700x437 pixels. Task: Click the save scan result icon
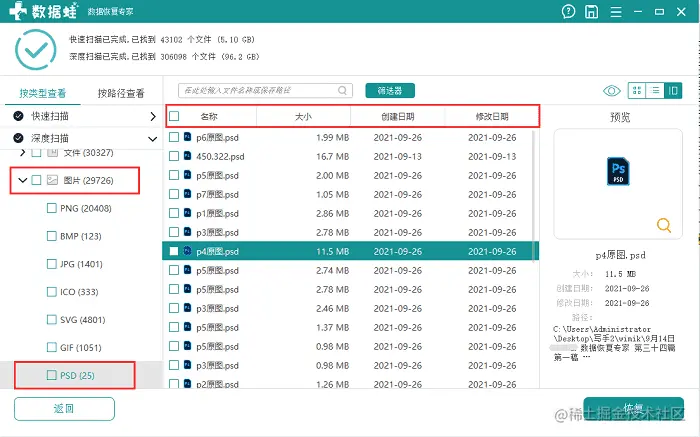pyautogui.click(x=592, y=12)
